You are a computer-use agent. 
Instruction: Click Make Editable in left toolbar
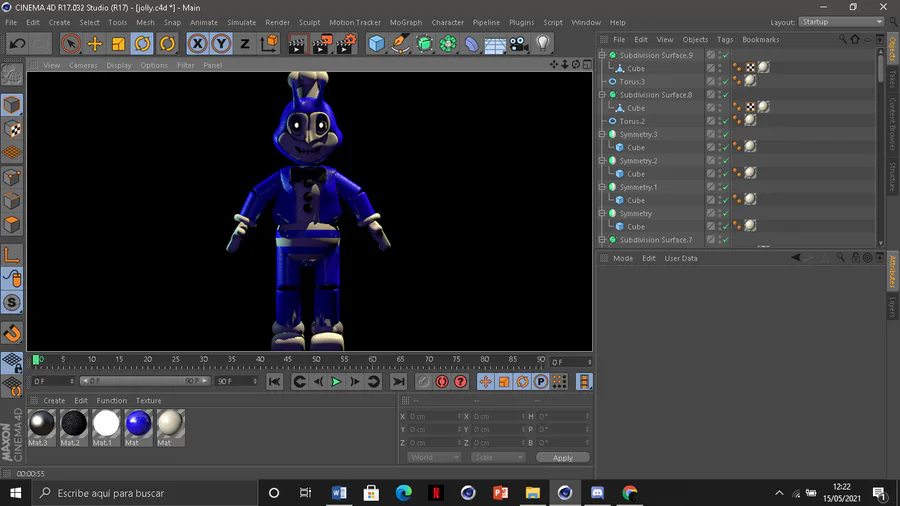pos(11,75)
